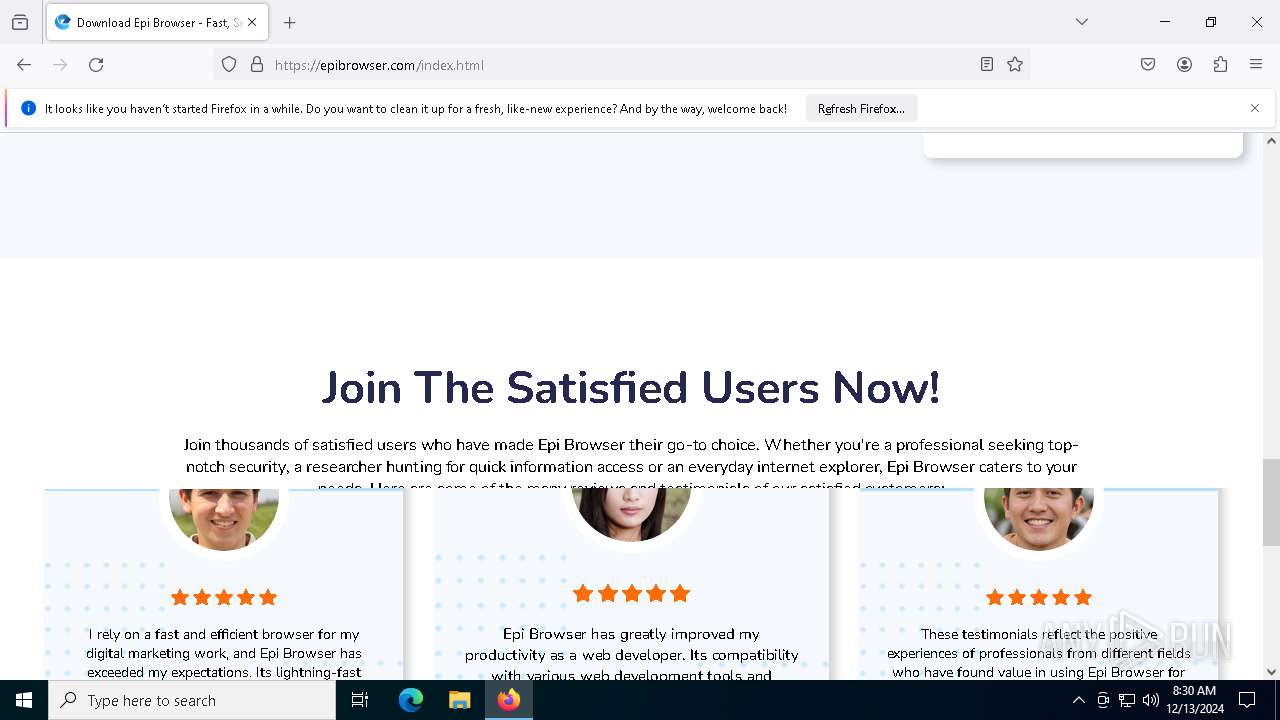Image resolution: width=1280 pixels, height=720 pixels.
Task: Expand the list all tabs chevron
Action: coord(1082,22)
